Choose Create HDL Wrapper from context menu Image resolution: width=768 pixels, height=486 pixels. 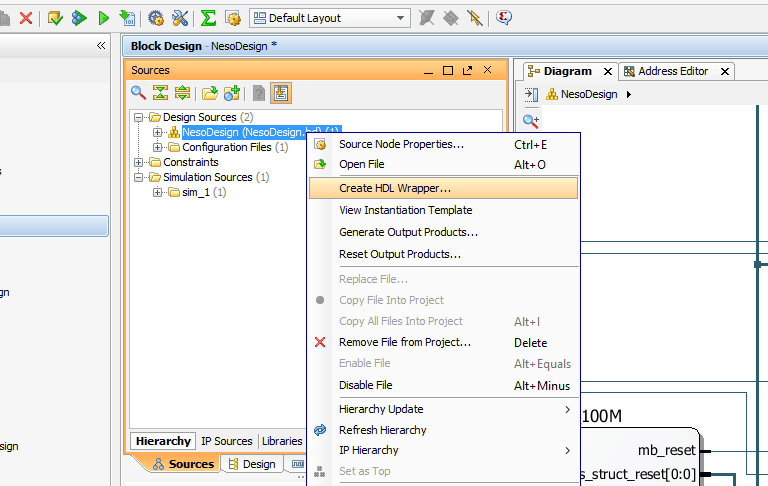click(x=395, y=188)
